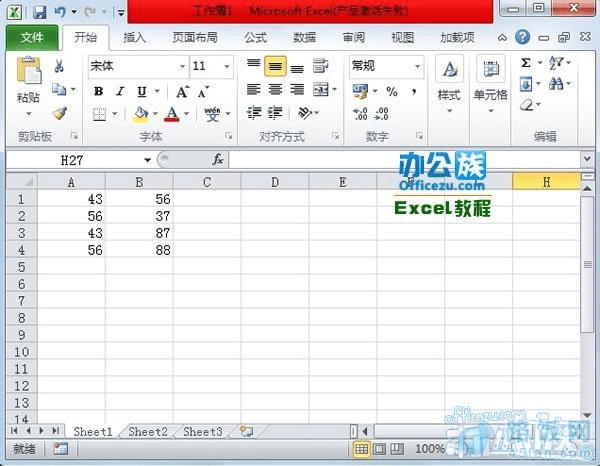
Task: Apply red Font Color A
Action: tap(172, 114)
